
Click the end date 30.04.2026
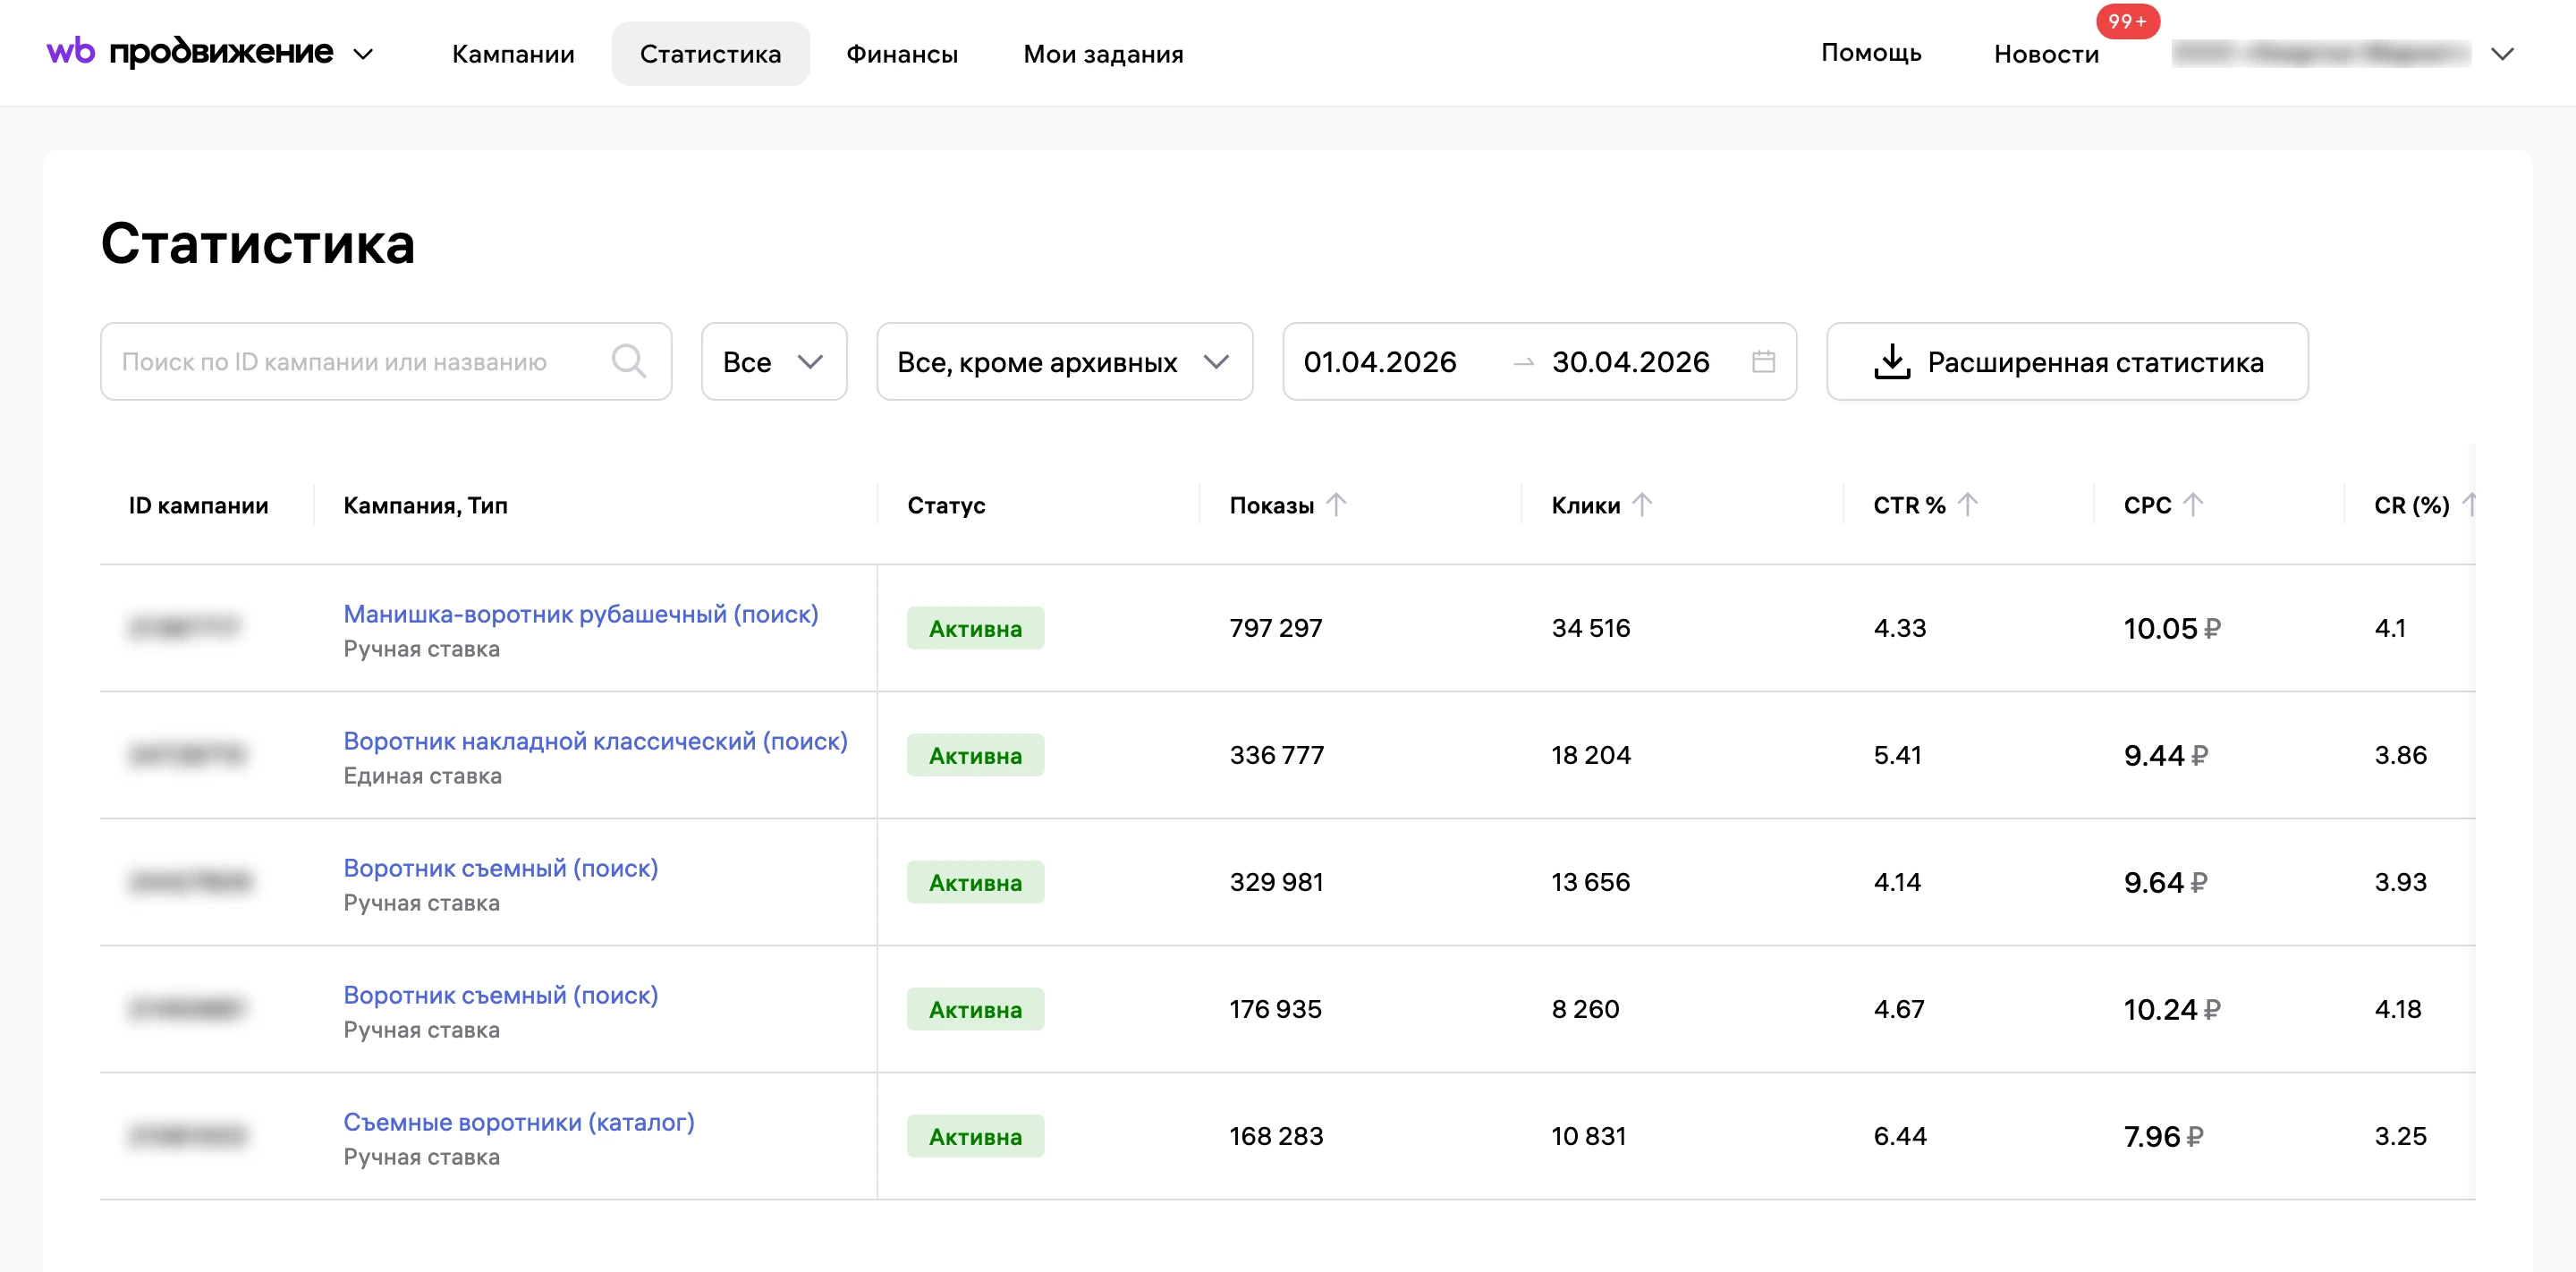(1630, 361)
